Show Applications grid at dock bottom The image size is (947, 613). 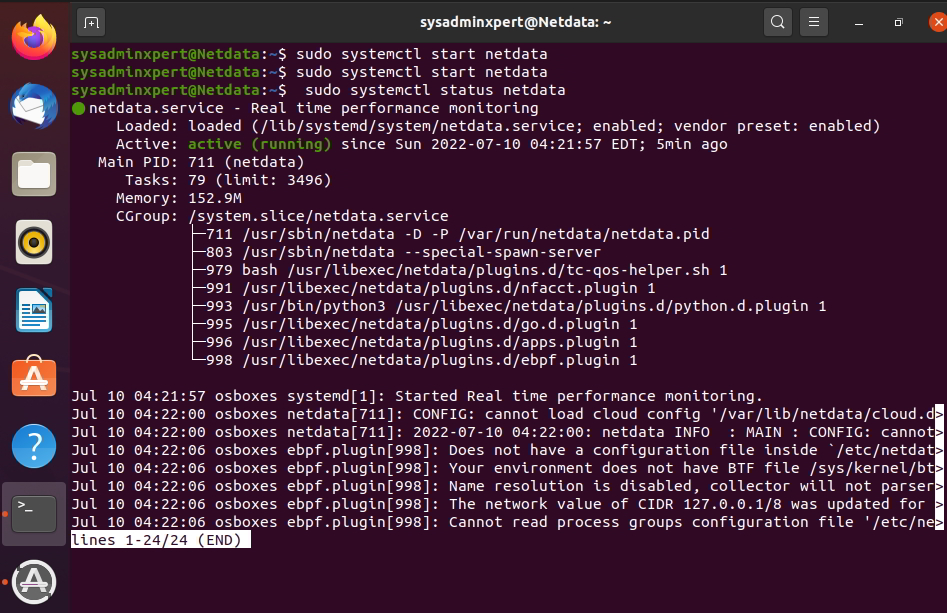[33, 580]
